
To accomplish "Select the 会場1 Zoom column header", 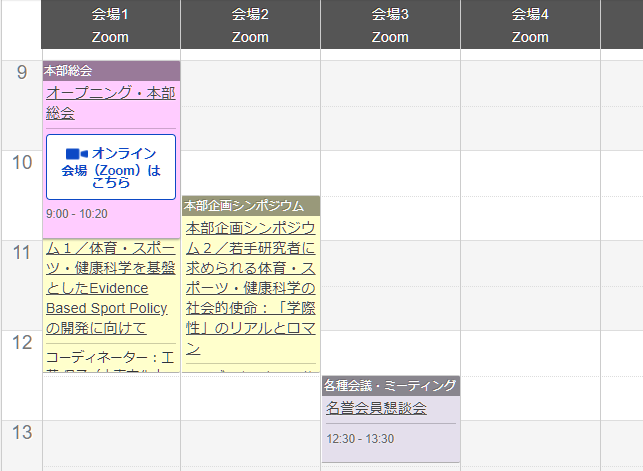I will [110, 25].
